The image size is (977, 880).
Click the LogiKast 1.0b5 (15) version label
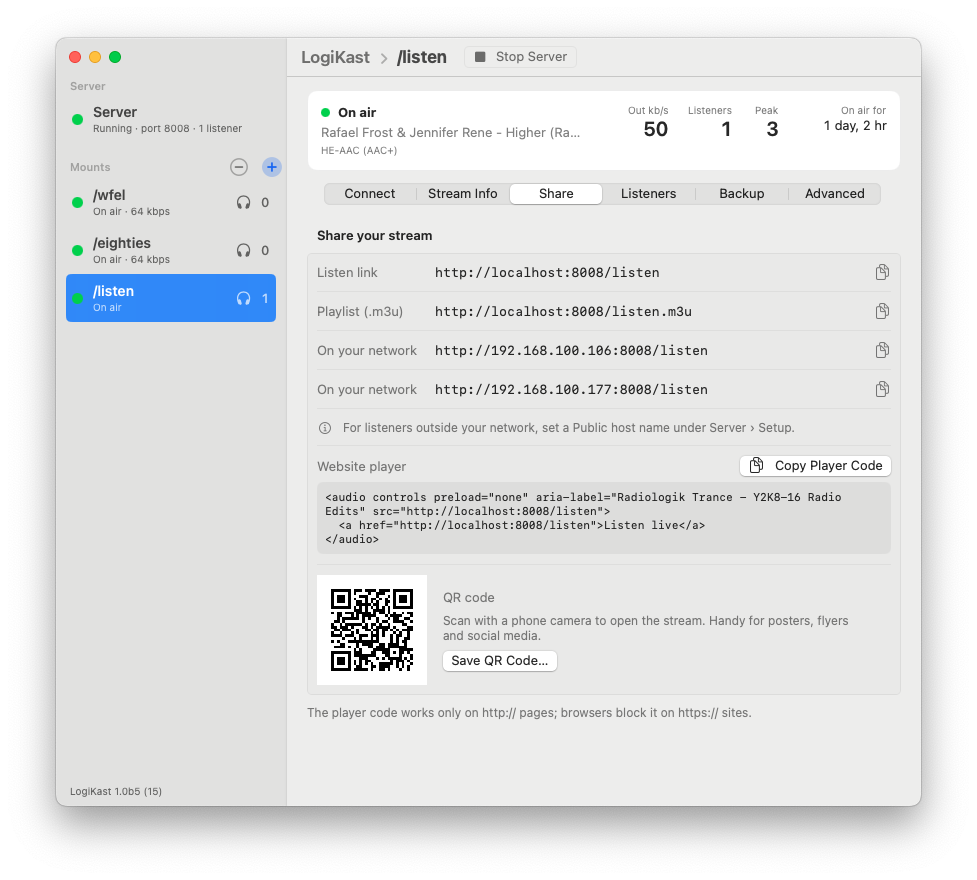(116, 792)
